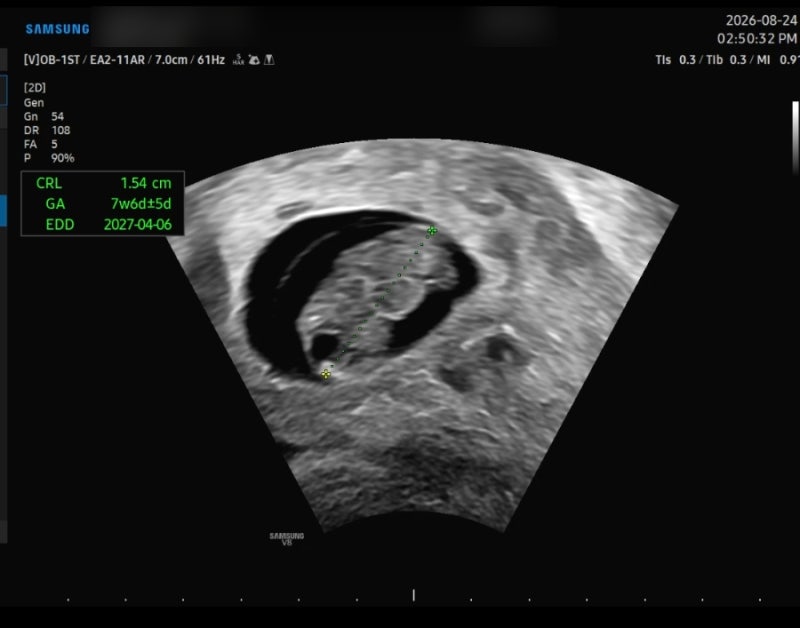Screen dimensions: 800x628
Task: Click the icon between S-HAR and trapezoid icons
Action: [254, 60]
